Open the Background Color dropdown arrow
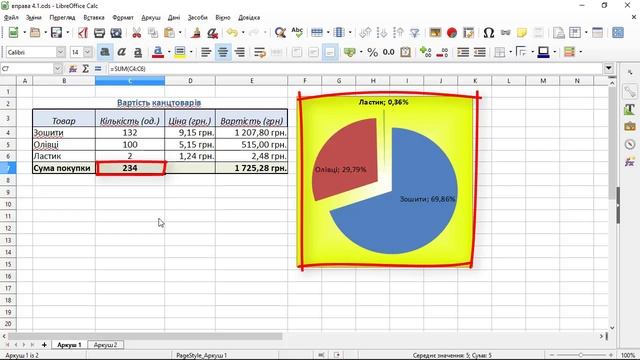The image size is (640, 360). click(191, 52)
